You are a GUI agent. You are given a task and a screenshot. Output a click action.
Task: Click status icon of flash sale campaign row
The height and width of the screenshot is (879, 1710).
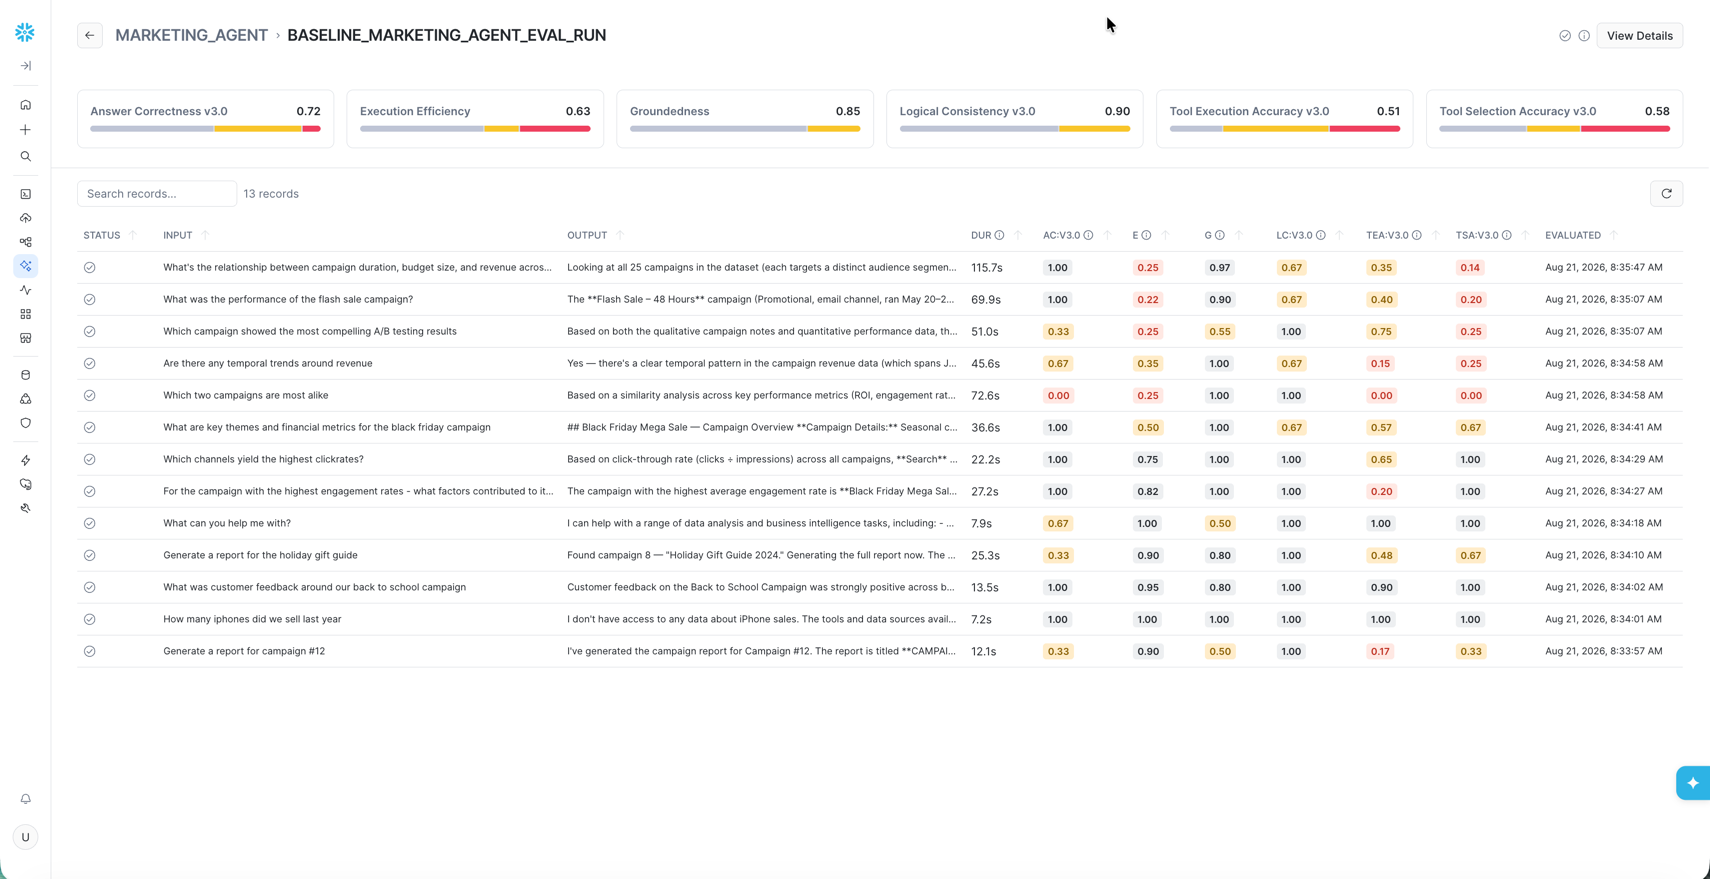point(90,300)
